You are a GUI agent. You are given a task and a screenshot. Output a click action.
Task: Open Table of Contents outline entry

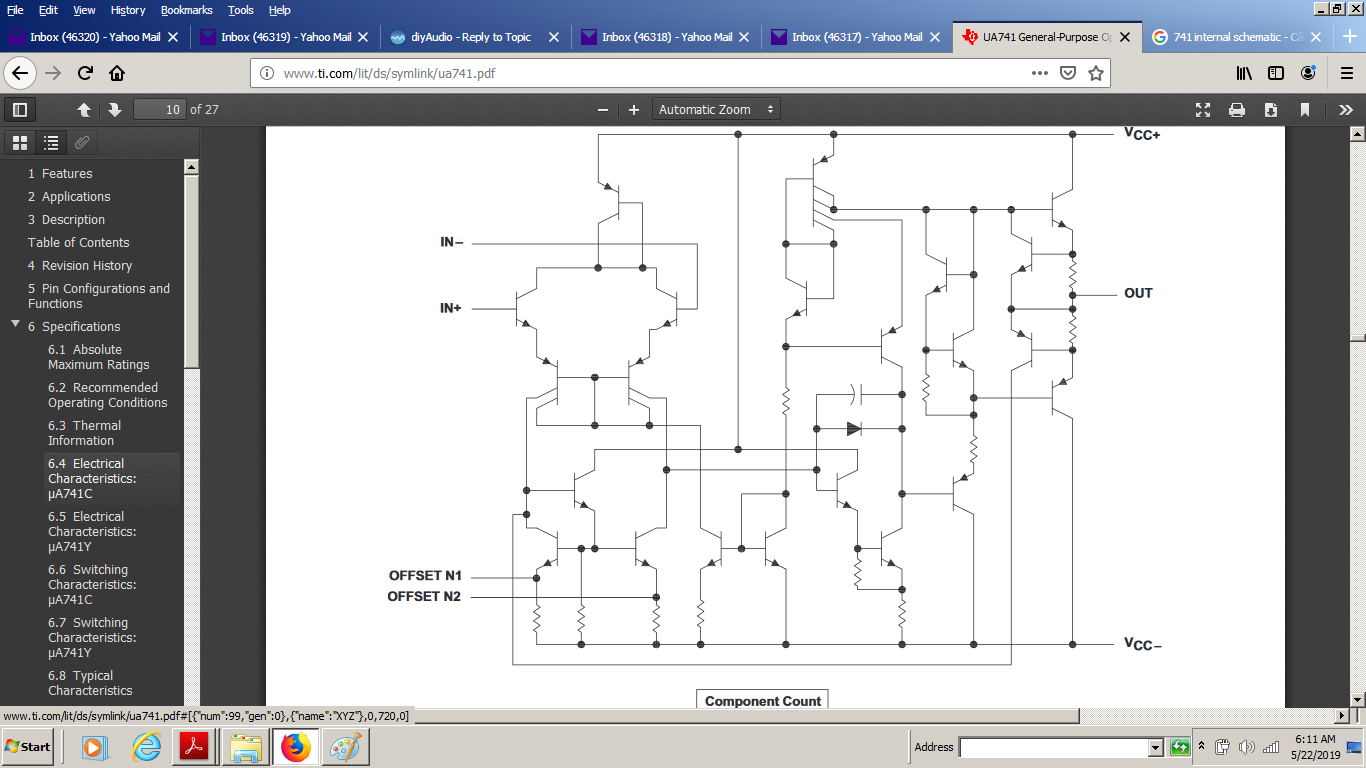pos(79,242)
